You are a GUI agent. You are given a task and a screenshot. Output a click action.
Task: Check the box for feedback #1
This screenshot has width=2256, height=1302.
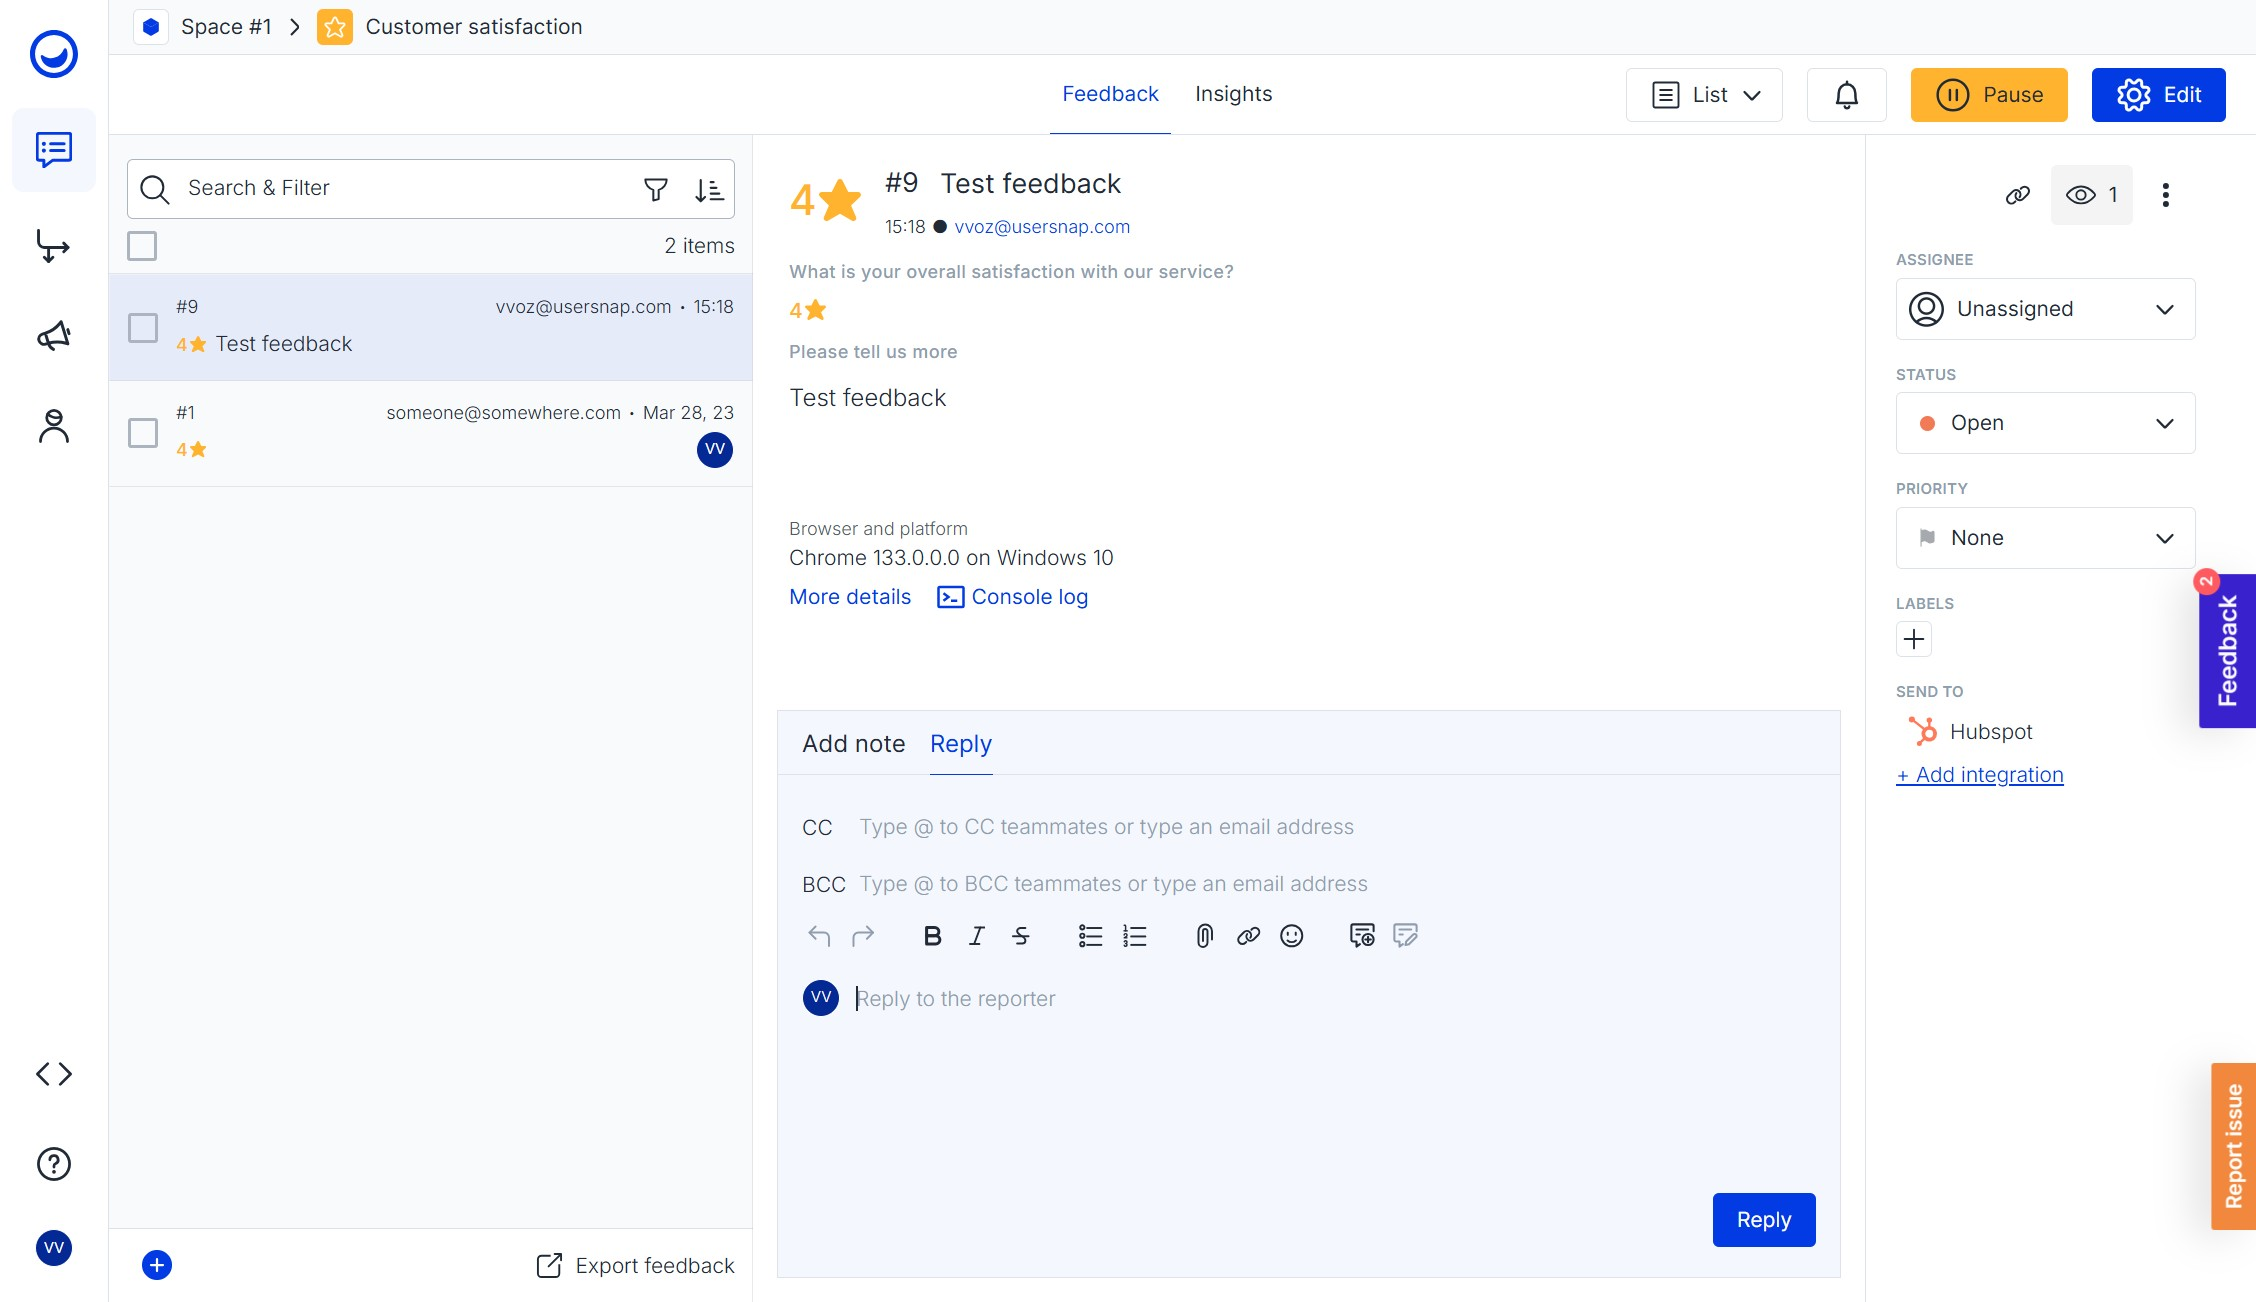[143, 433]
